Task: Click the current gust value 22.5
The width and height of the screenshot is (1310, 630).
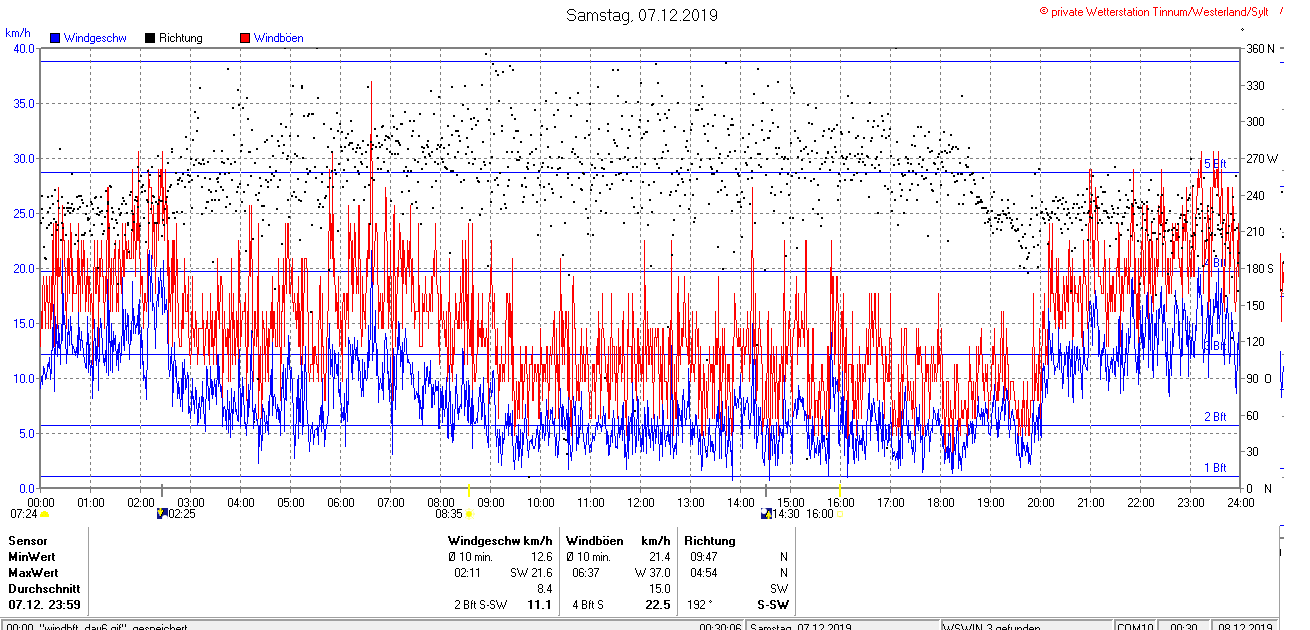Action: (x=658, y=605)
